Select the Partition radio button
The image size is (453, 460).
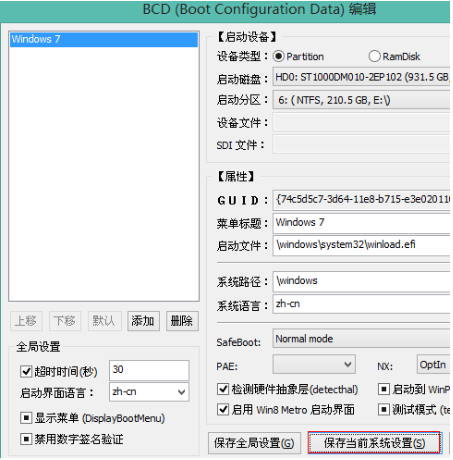pyautogui.click(x=278, y=56)
